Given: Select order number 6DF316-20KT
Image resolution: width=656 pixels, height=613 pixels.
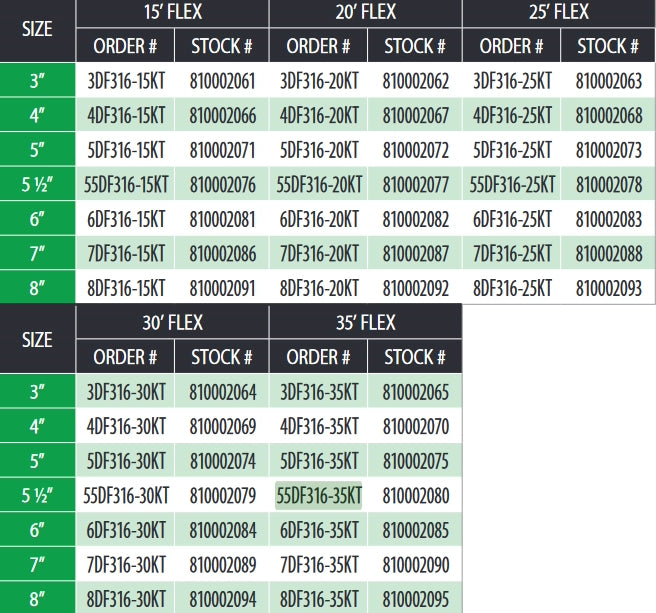Looking at the screenshot, I should click(319, 219).
